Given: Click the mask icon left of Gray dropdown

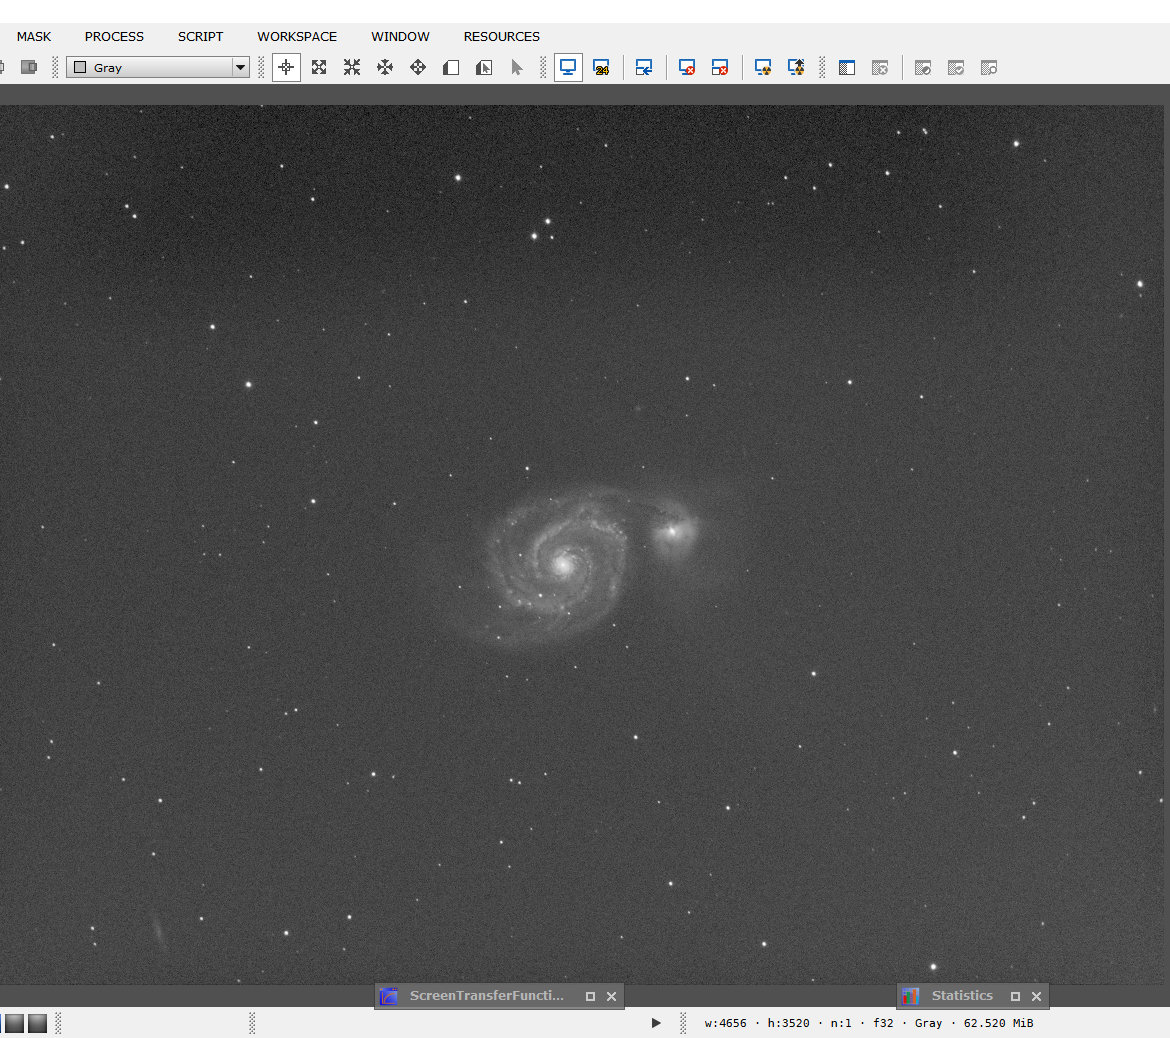Looking at the screenshot, I should [29, 68].
